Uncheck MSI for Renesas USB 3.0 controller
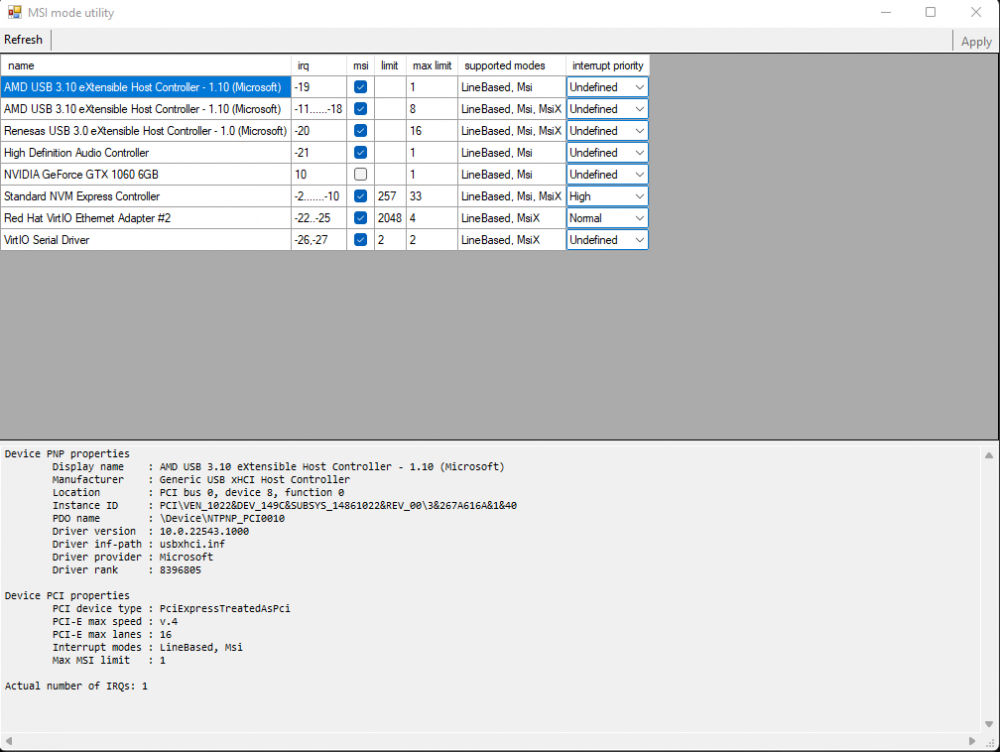Screen dimensions: 1000x752 coord(360,131)
